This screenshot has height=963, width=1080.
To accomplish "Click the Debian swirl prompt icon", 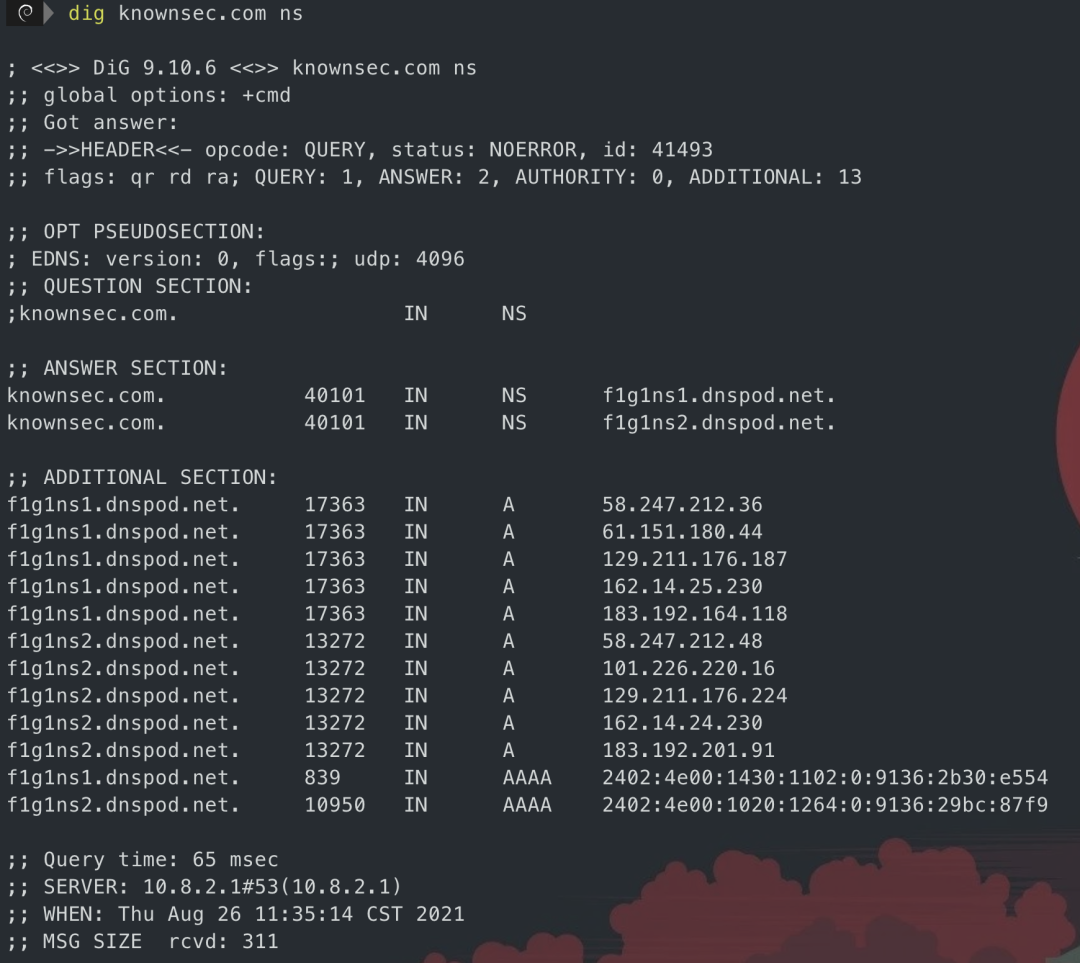I will [x=26, y=14].
